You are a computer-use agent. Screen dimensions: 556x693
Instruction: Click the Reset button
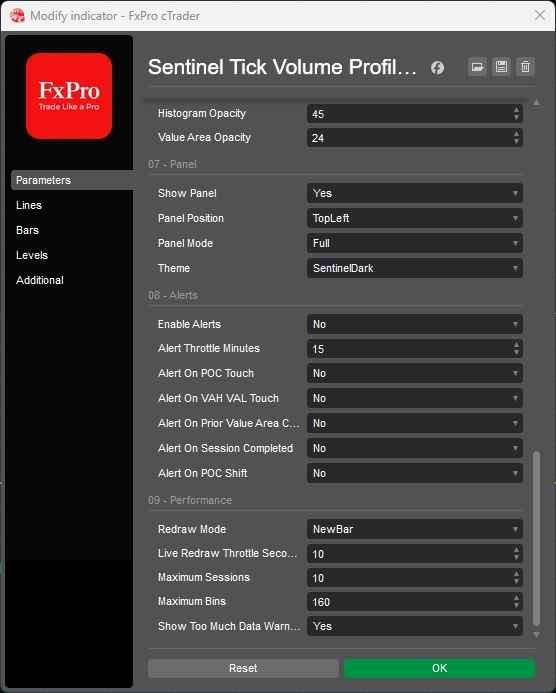(243, 668)
